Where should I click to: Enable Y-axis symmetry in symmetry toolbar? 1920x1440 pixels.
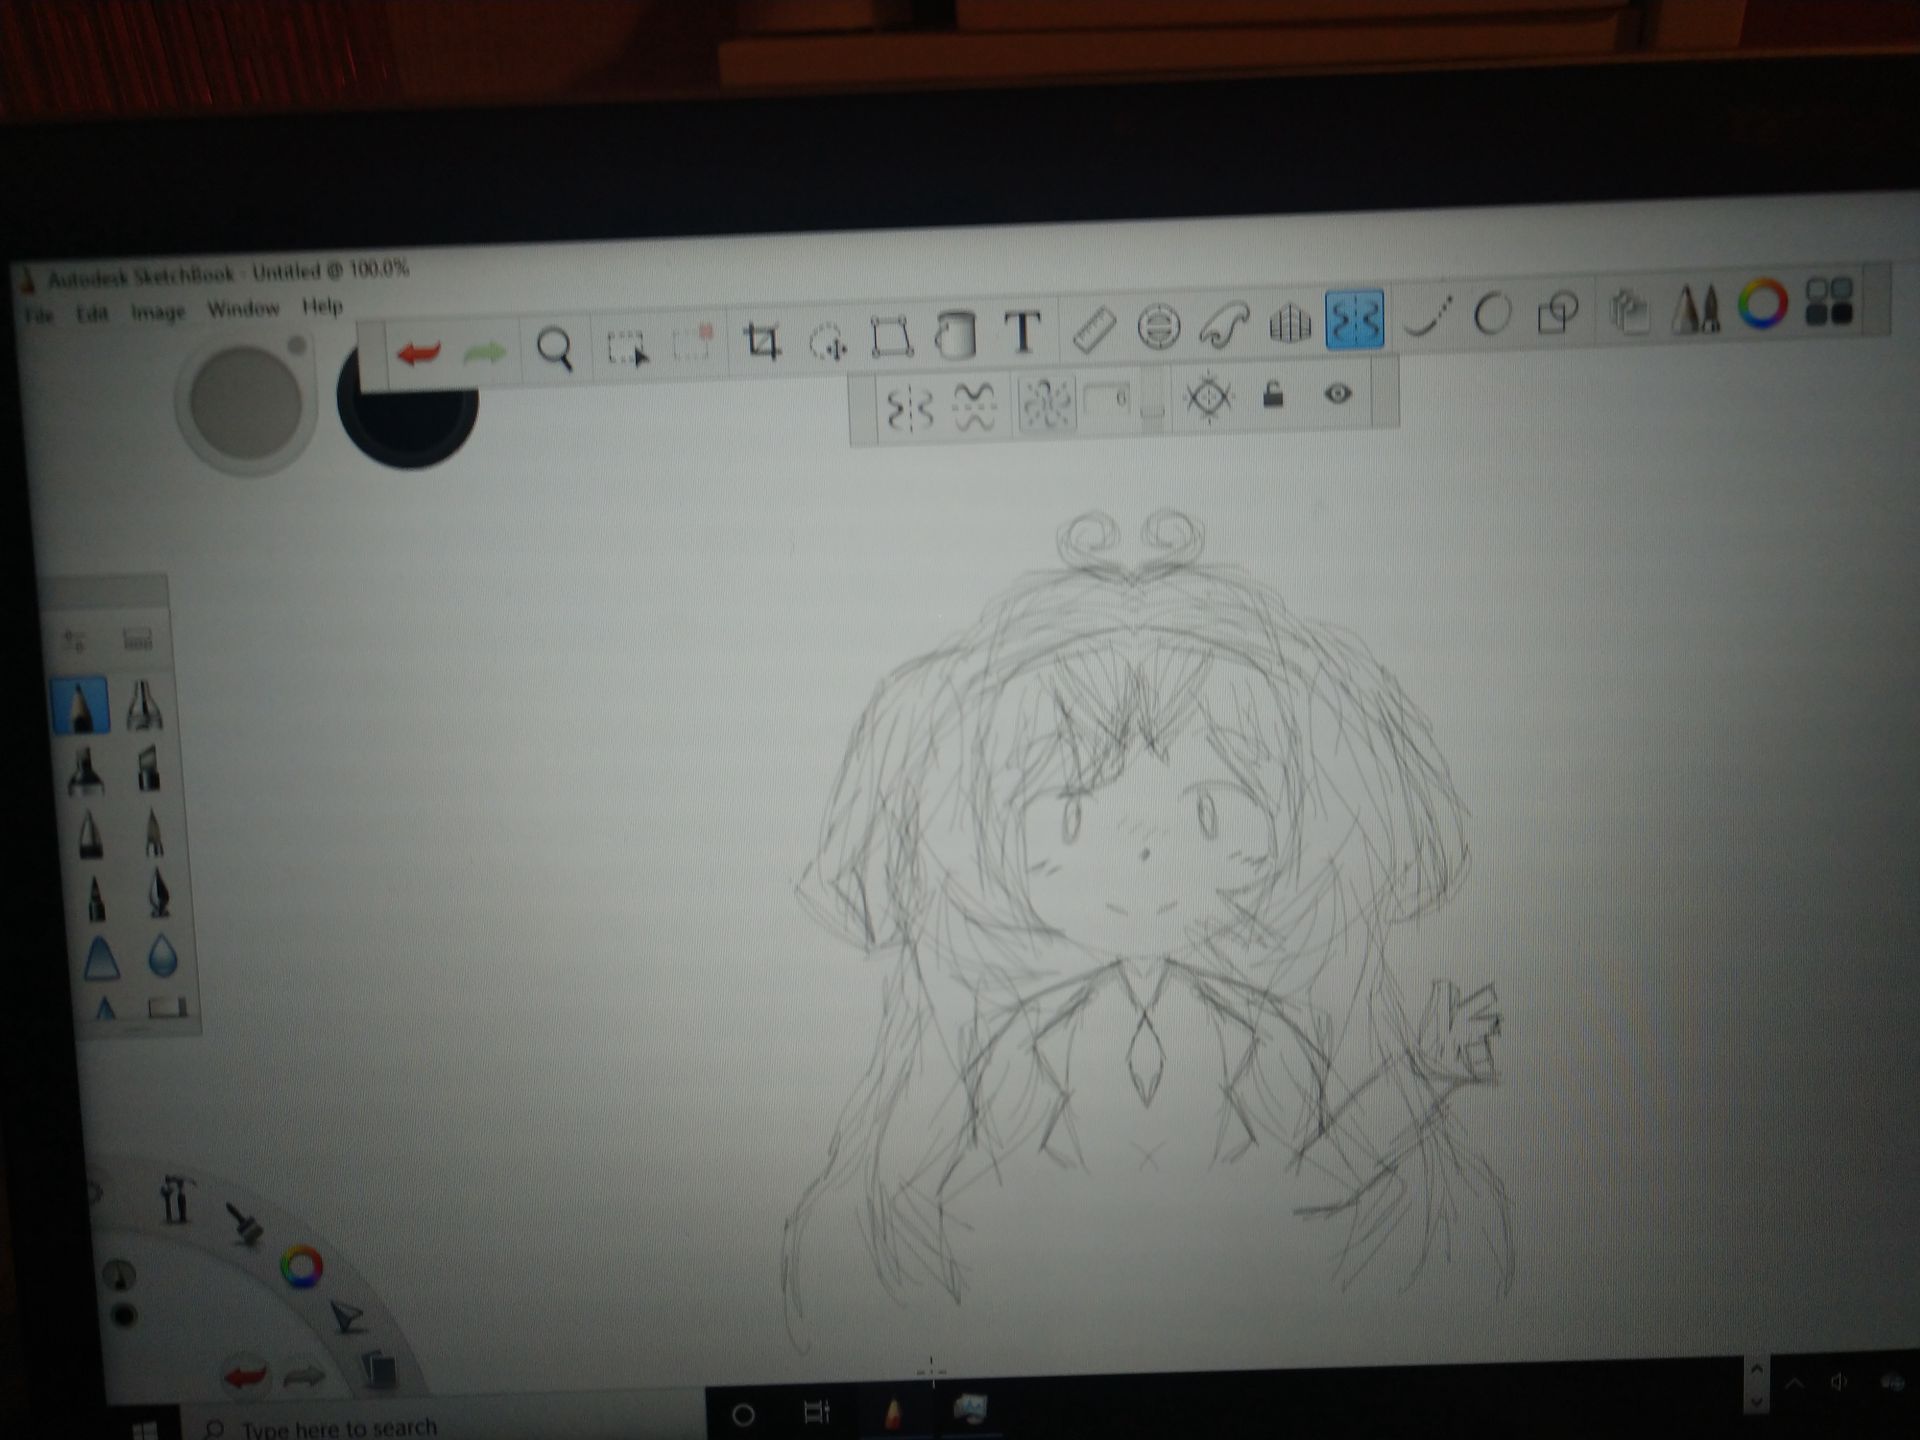[910, 409]
